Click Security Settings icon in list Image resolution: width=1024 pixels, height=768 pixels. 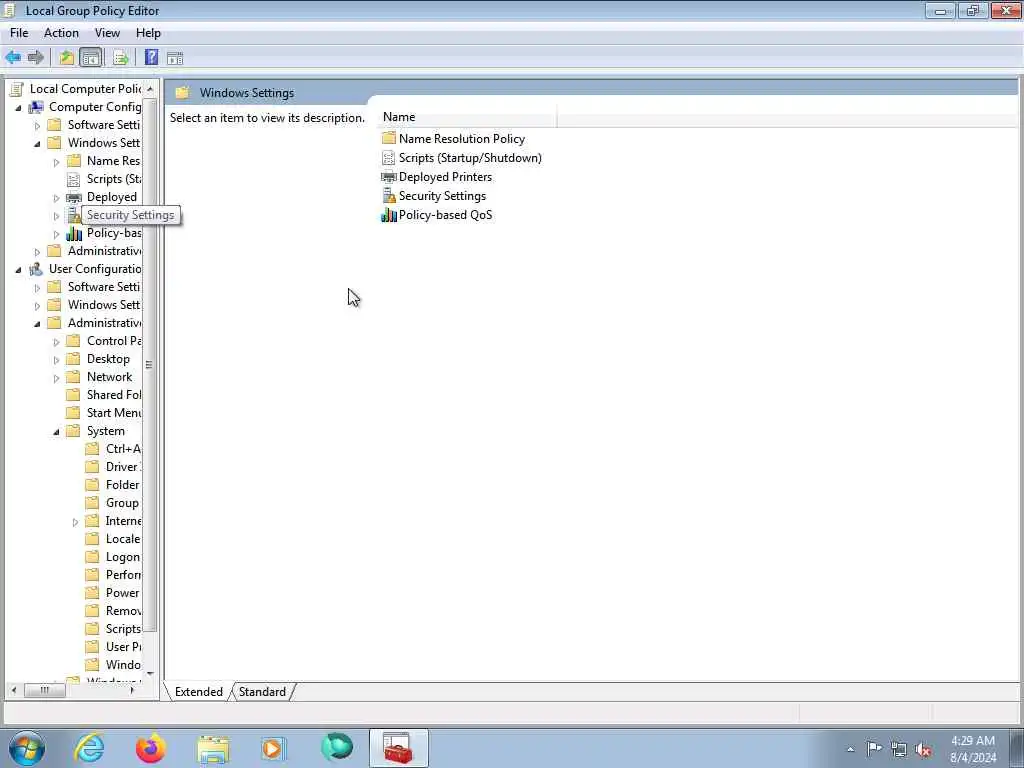(x=389, y=195)
